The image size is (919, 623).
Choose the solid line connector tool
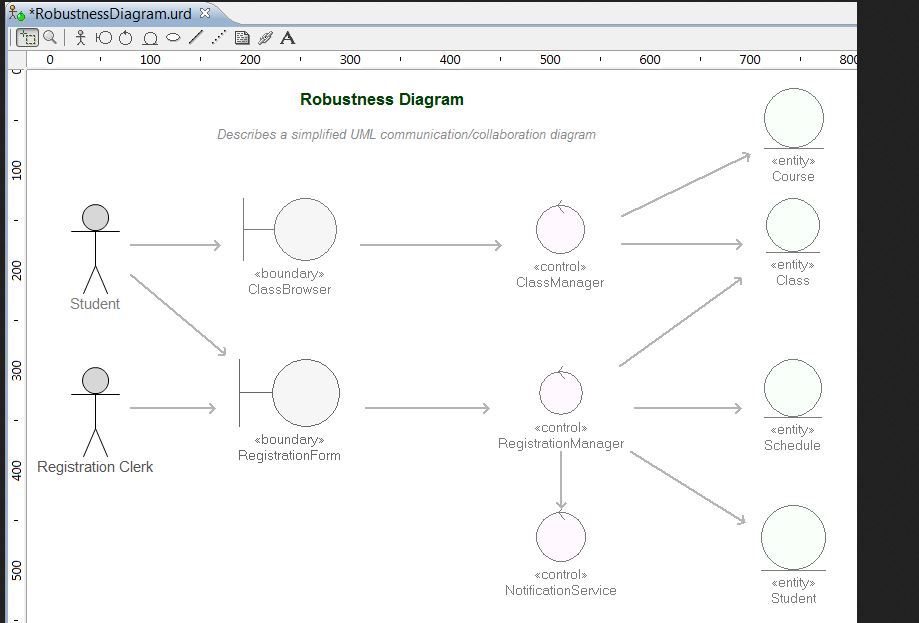point(196,38)
